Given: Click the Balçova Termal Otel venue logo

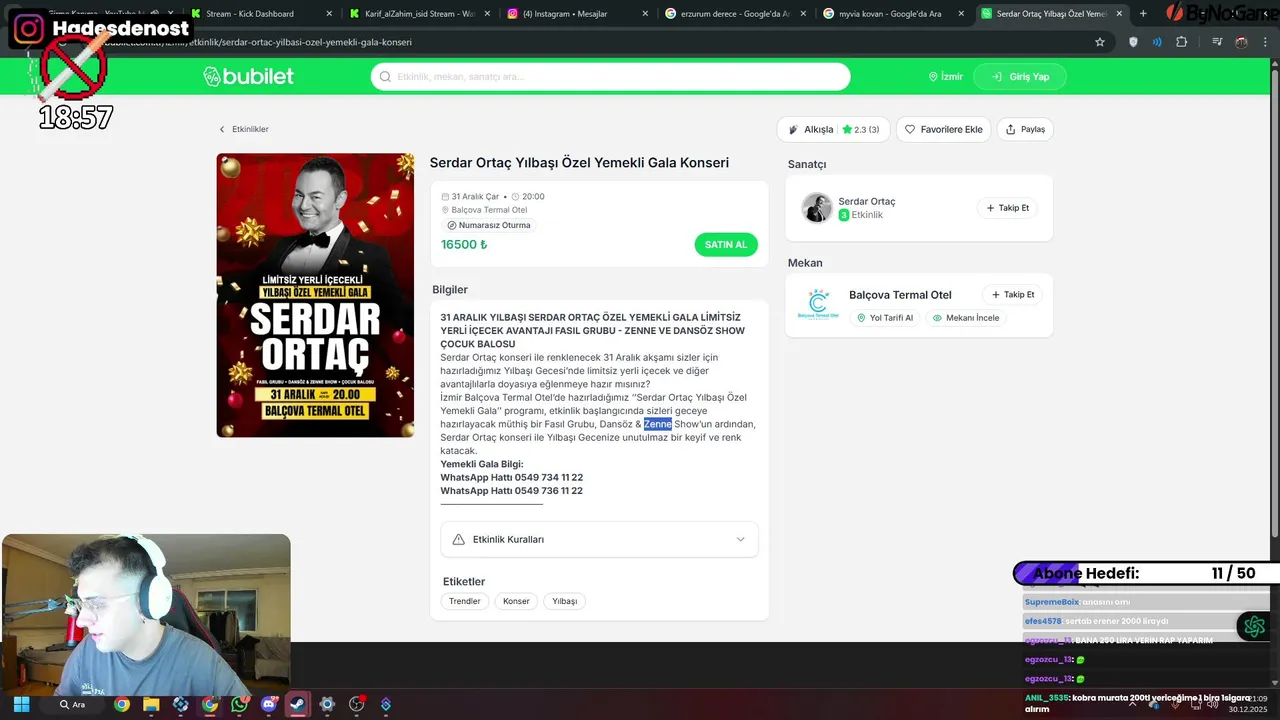Looking at the screenshot, I should pyautogui.click(x=819, y=304).
